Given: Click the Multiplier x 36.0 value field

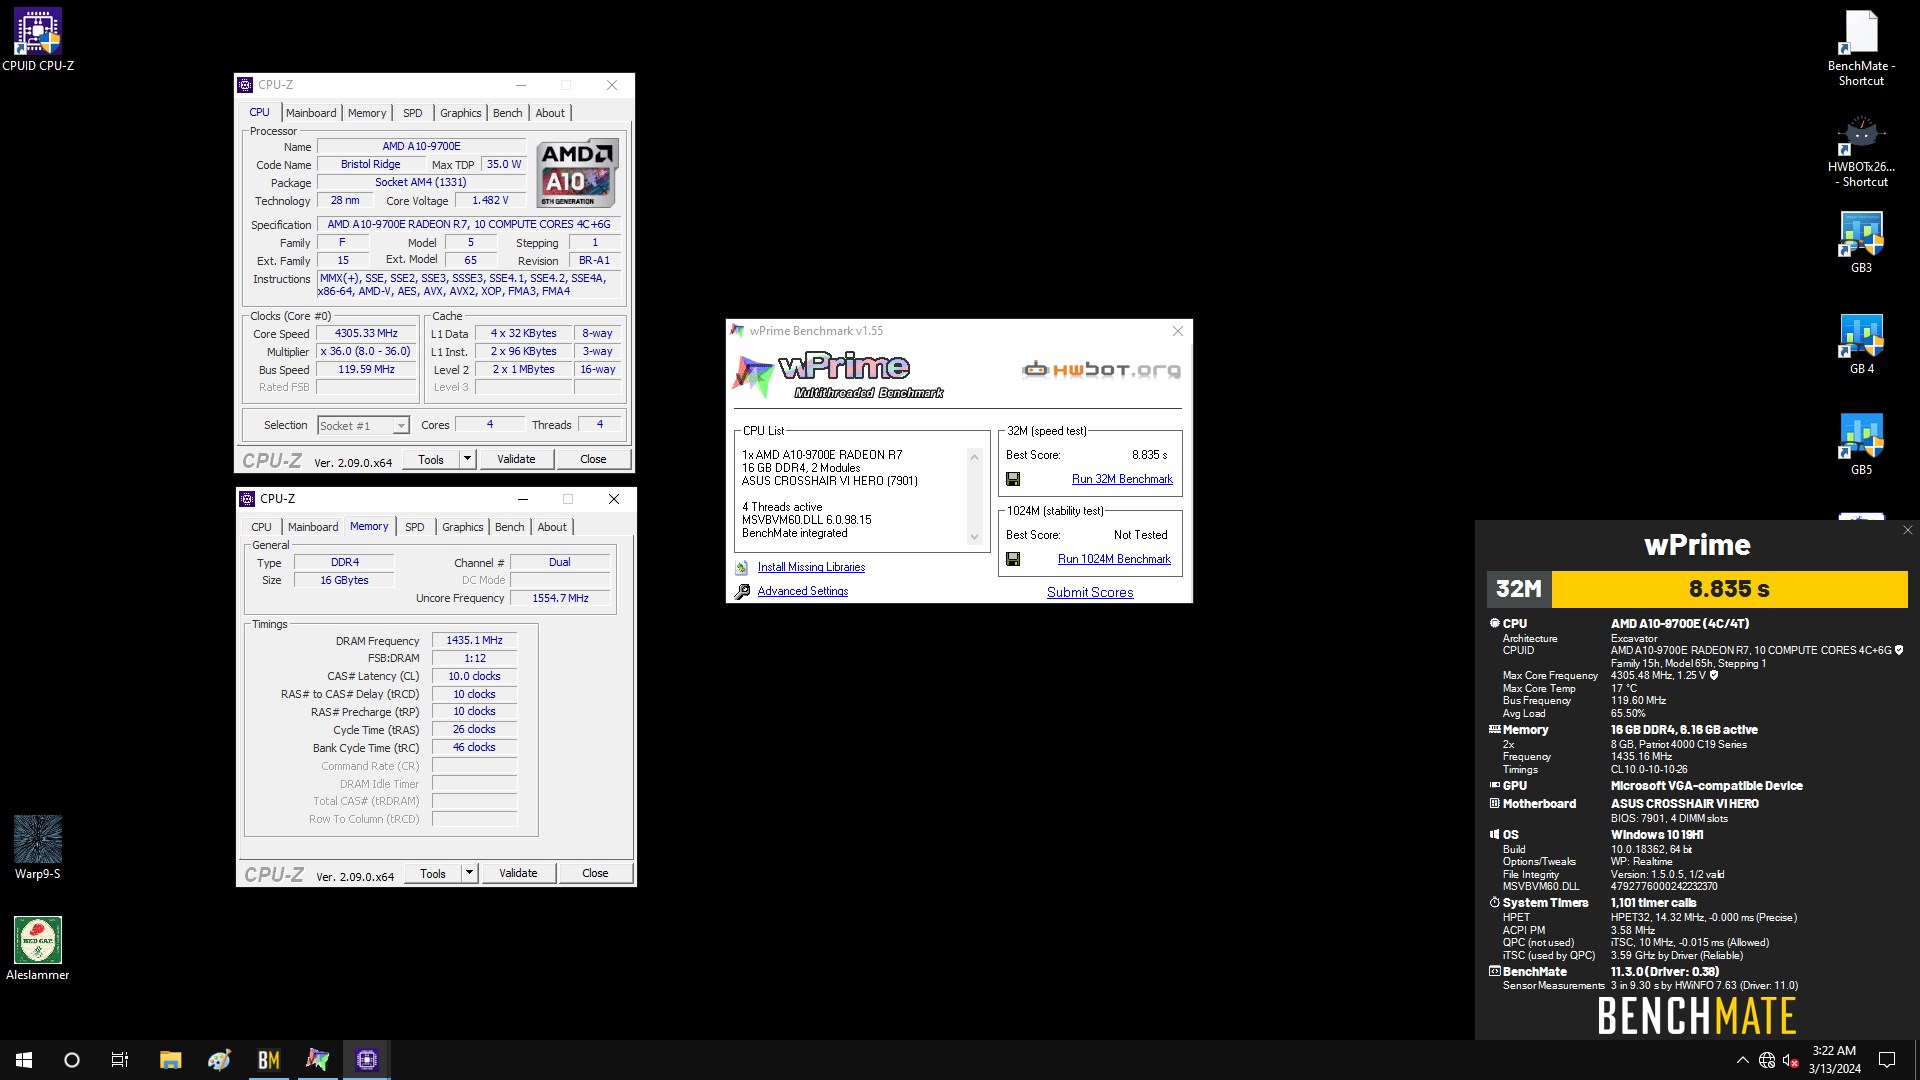Looking at the screenshot, I should [366, 352].
